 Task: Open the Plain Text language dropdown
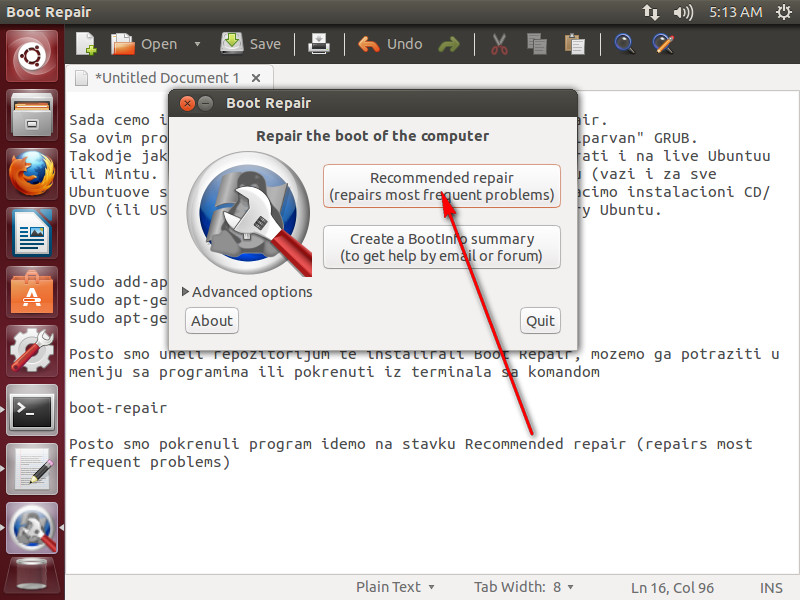tap(395, 587)
